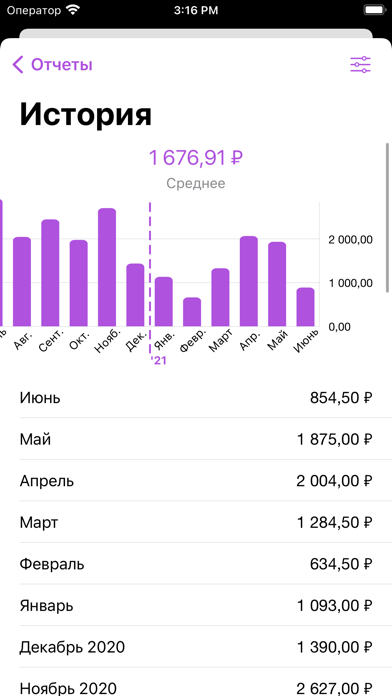392x696 pixels.
Task: Tap the back chevron arrow
Action: click(x=18, y=65)
